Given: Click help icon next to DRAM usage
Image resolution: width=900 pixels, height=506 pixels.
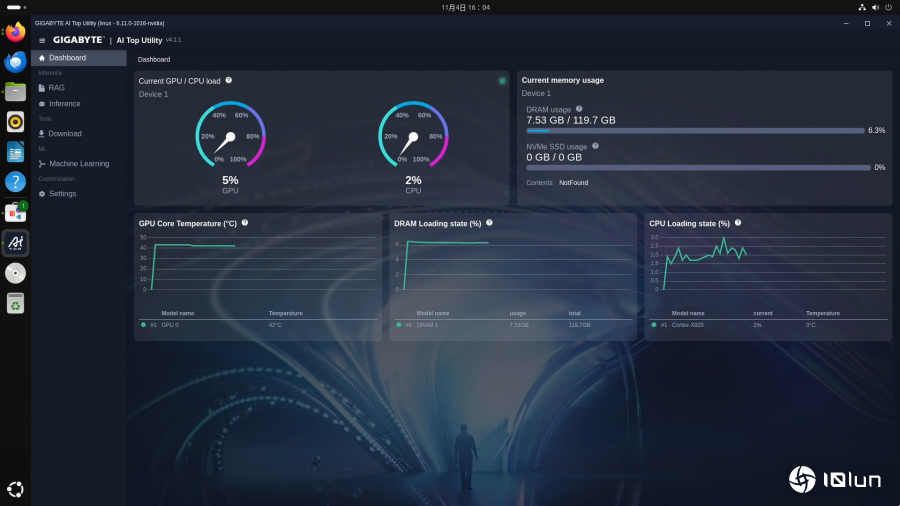Looking at the screenshot, I should point(579,109).
